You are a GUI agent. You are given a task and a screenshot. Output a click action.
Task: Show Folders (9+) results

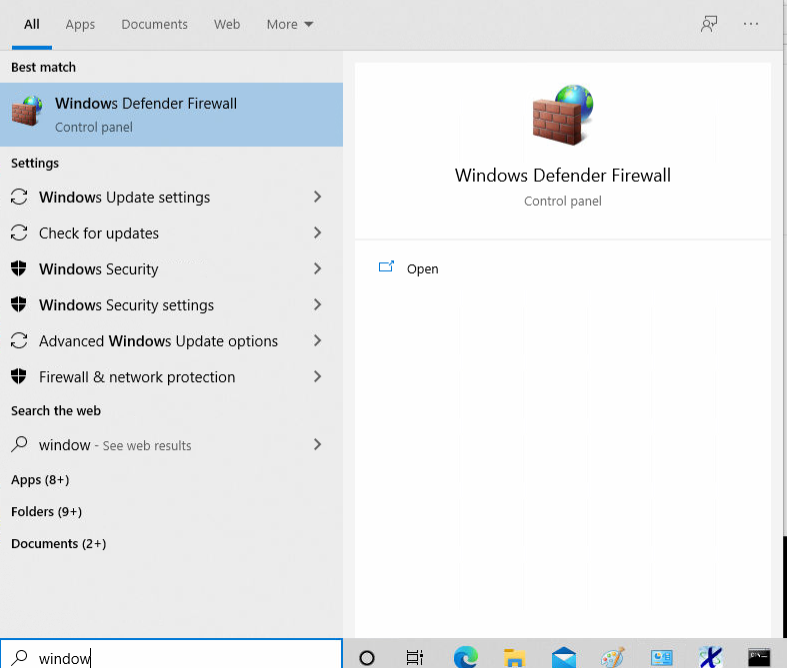pos(47,511)
